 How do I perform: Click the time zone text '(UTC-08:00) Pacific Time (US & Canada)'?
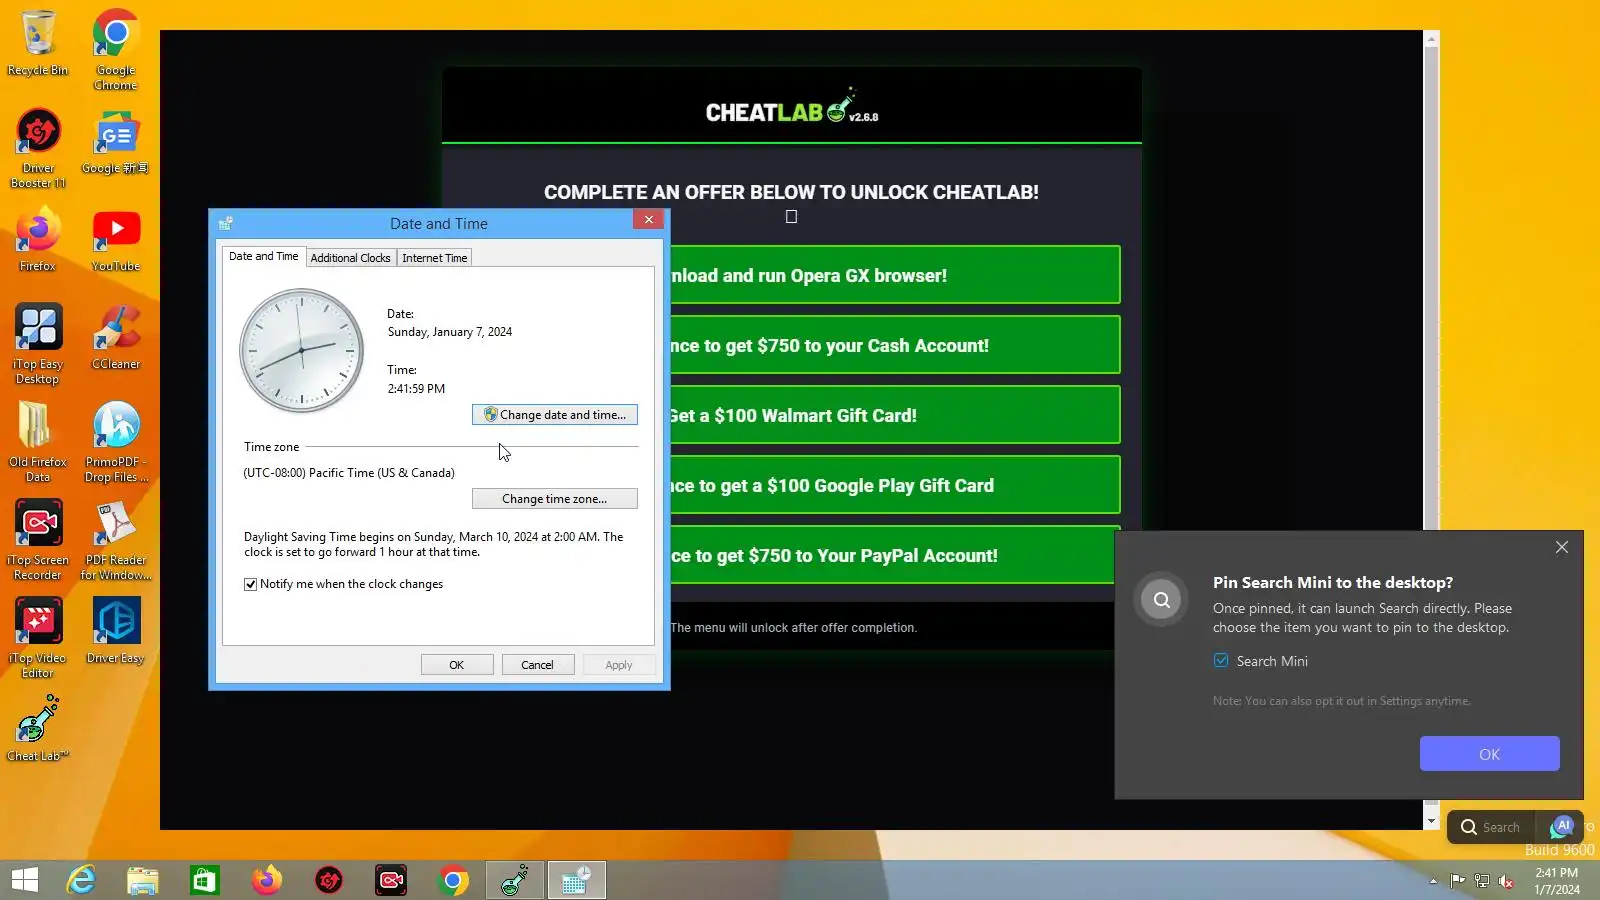[349, 473]
